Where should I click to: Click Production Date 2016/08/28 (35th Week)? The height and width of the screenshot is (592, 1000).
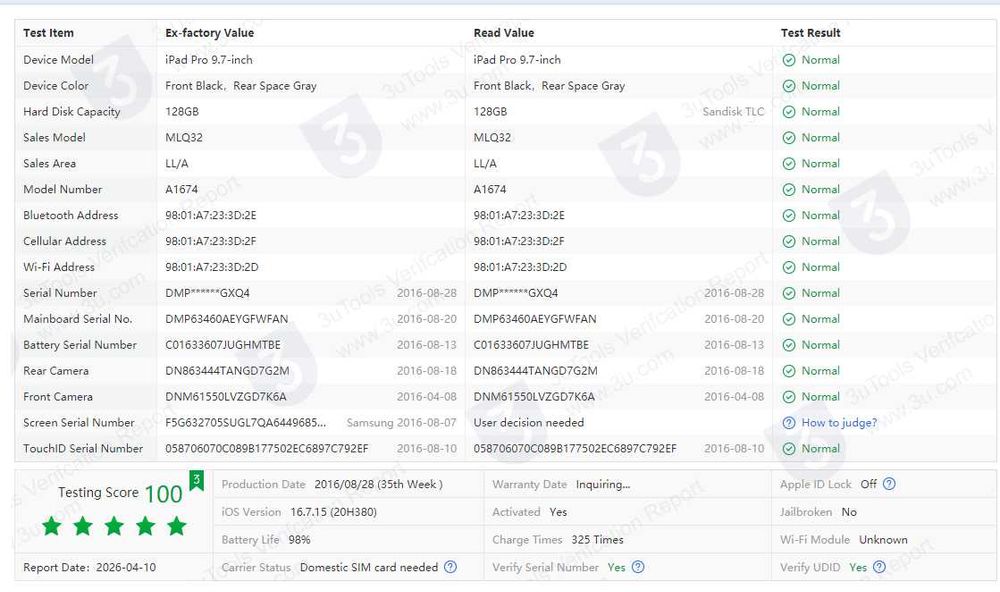(x=378, y=484)
